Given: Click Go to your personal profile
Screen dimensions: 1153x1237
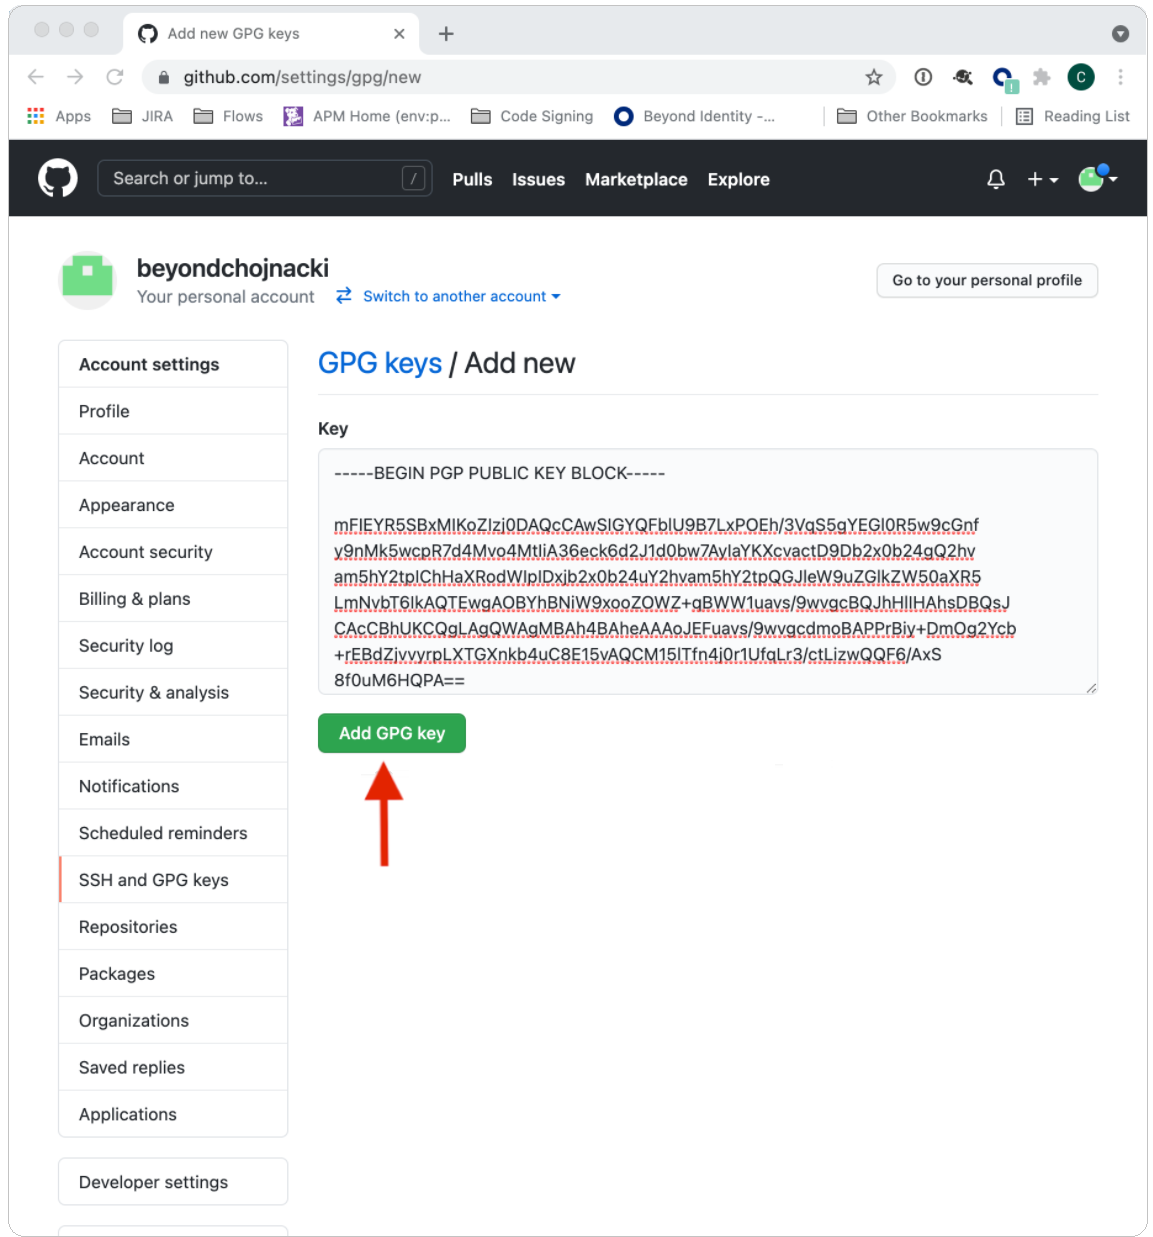Looking at the screenshot, I should [986, 280].
